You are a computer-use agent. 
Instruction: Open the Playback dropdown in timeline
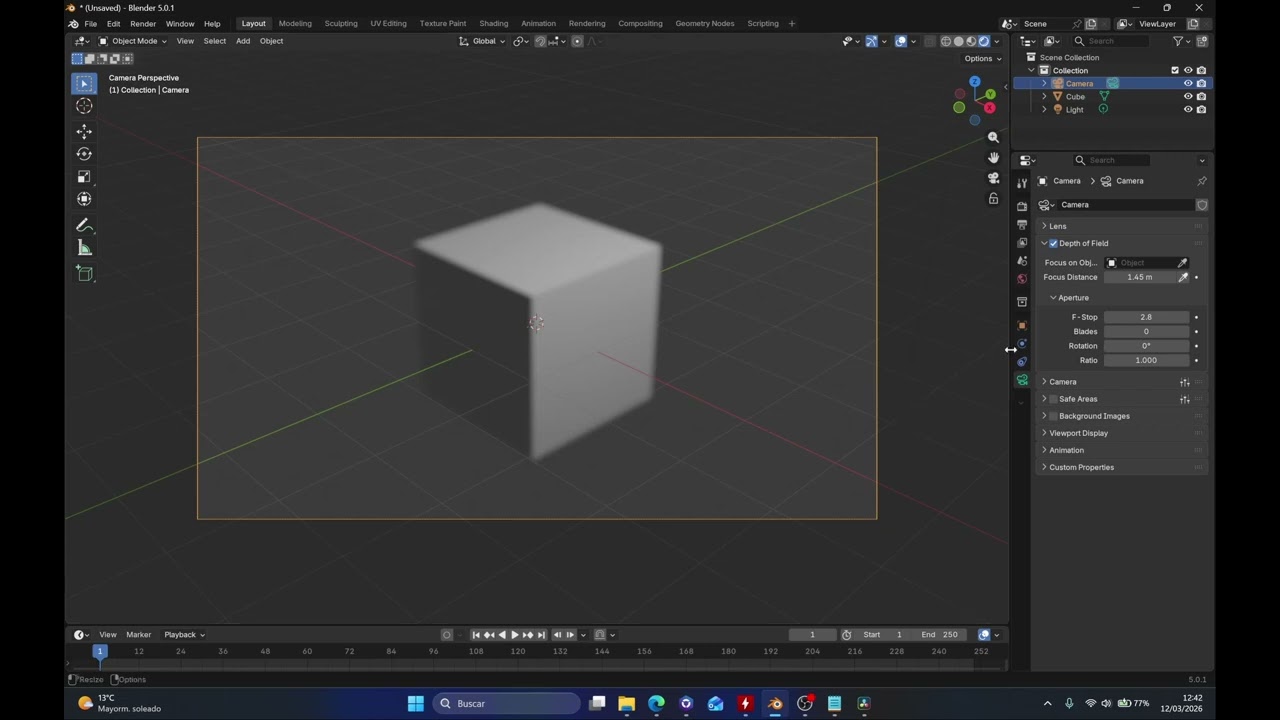(184, 634)
